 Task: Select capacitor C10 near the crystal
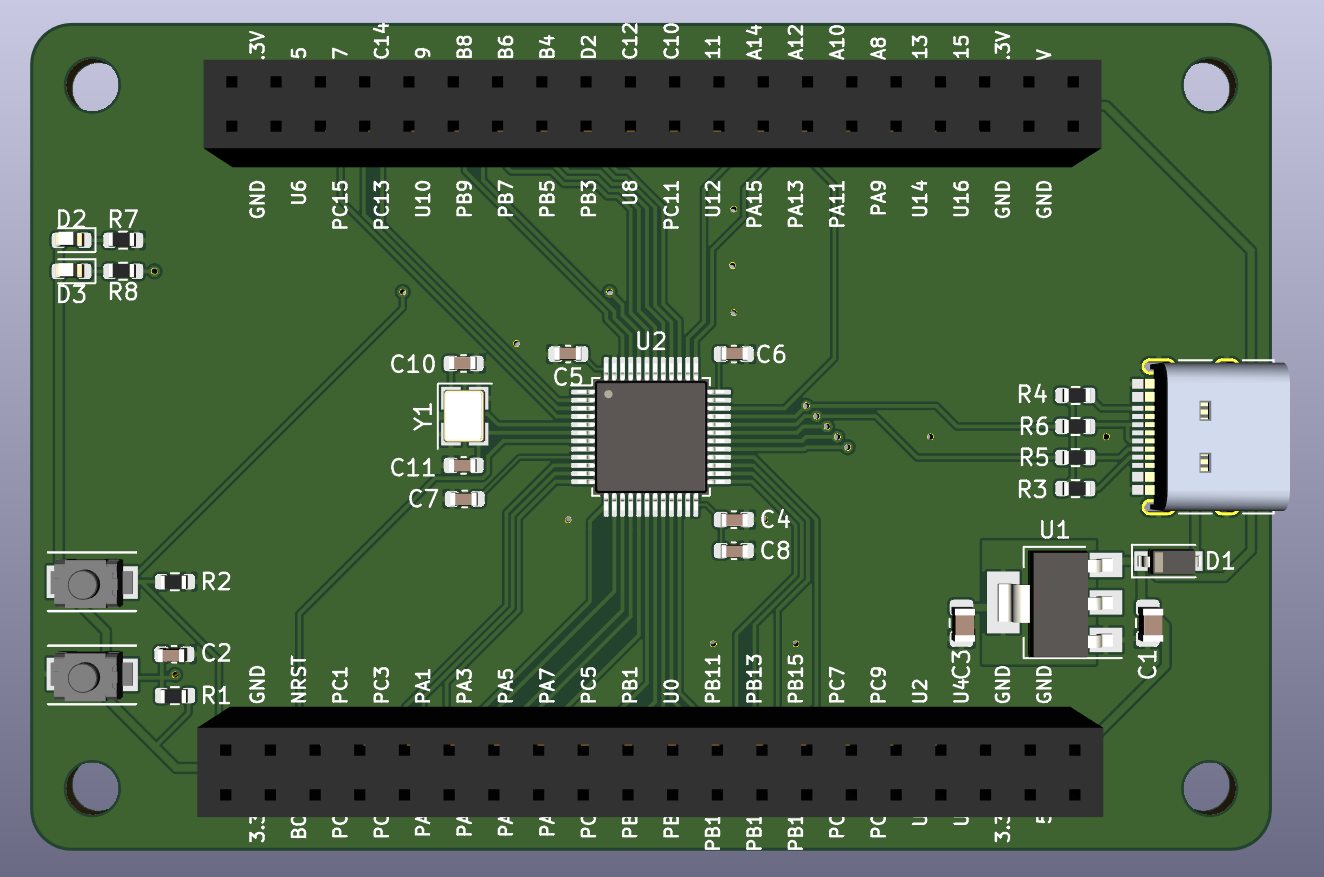(x=463, y=364)
